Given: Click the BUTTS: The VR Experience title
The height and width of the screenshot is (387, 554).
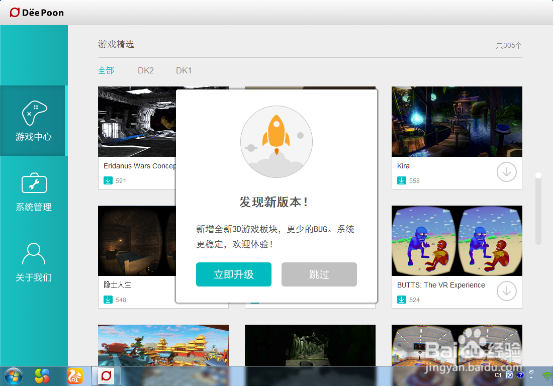Looking at the screenshot, I should 441,285.
